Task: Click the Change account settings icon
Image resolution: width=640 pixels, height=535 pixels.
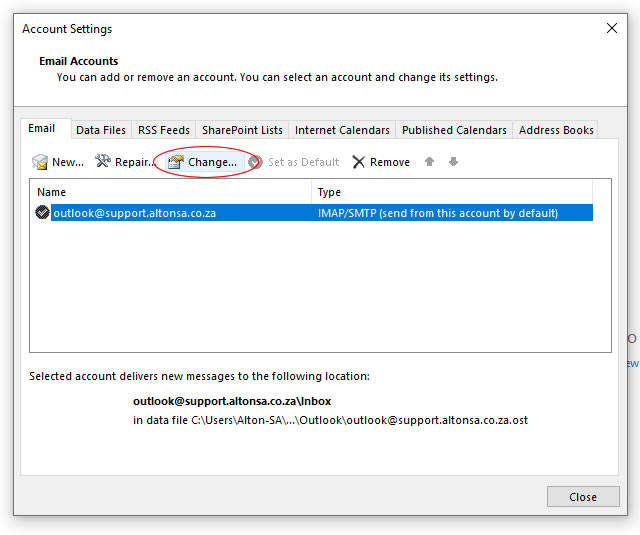Action: [x=176, y=161]
